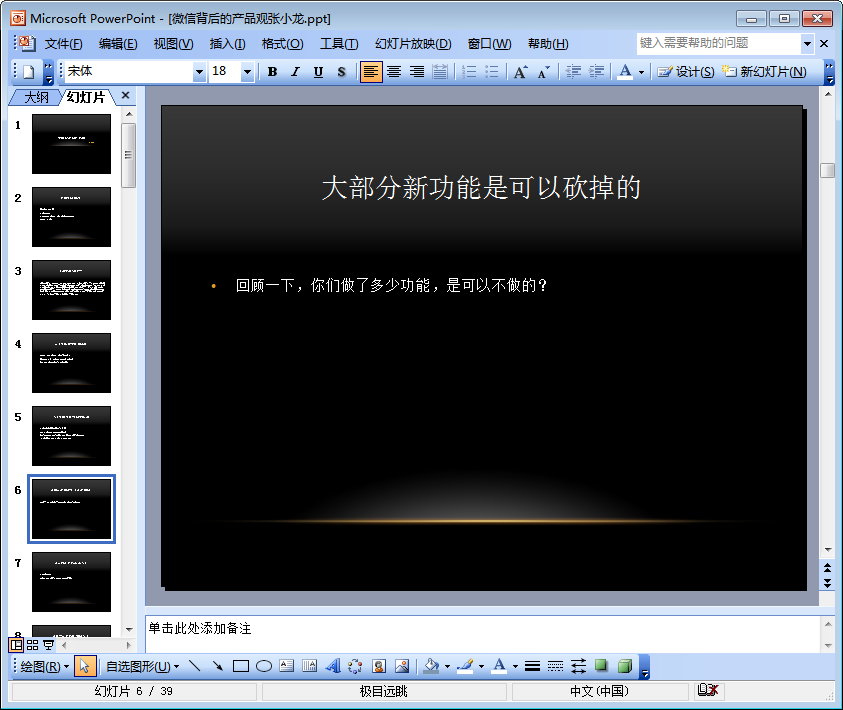Click the Increase Font Size icon
Viewport: 843px width, 710px height.
coord(520,71)
